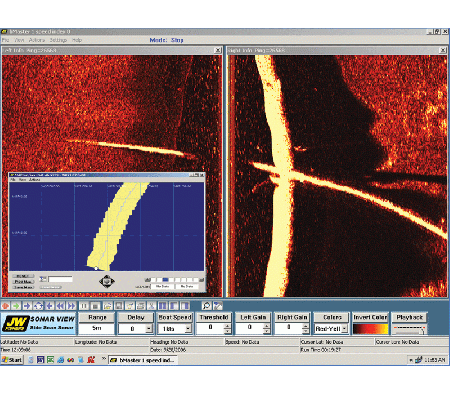Image resolution: width=450 pixels, height=394 pixels.
Task: Expand the Boat Speed dropdown
Action: click(x=188, y=329)
